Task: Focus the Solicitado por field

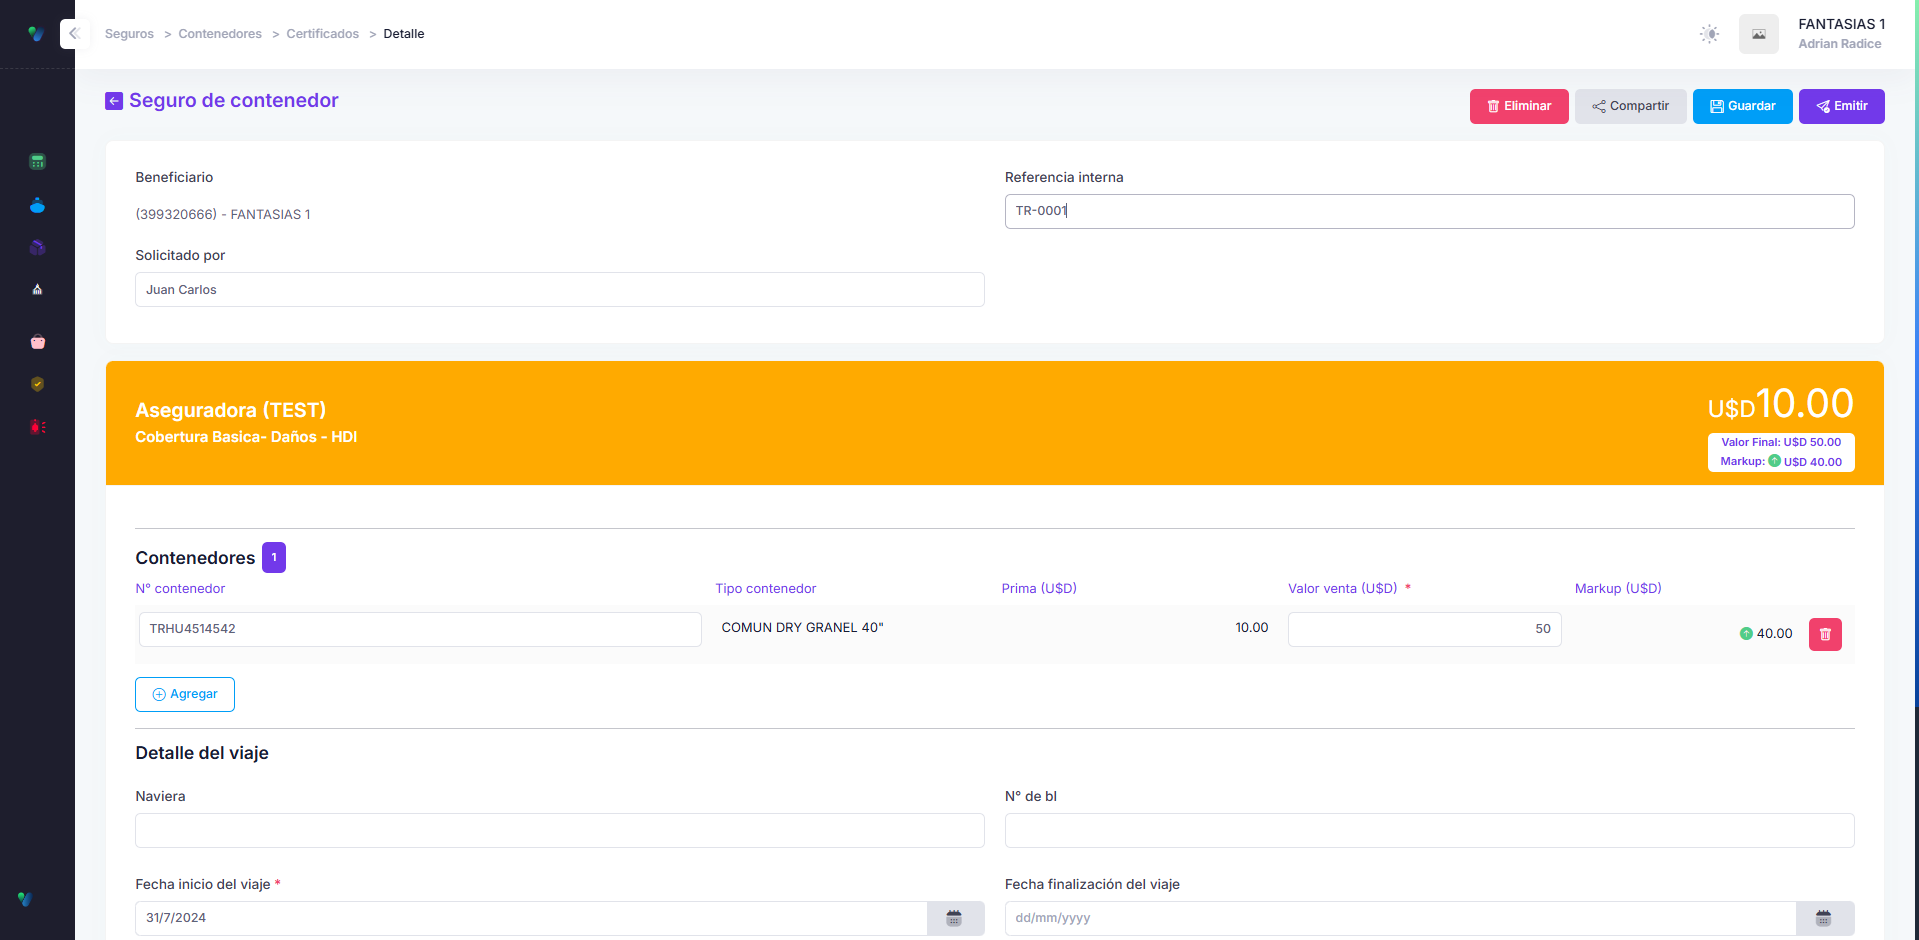Action: [x=559, y=290]
